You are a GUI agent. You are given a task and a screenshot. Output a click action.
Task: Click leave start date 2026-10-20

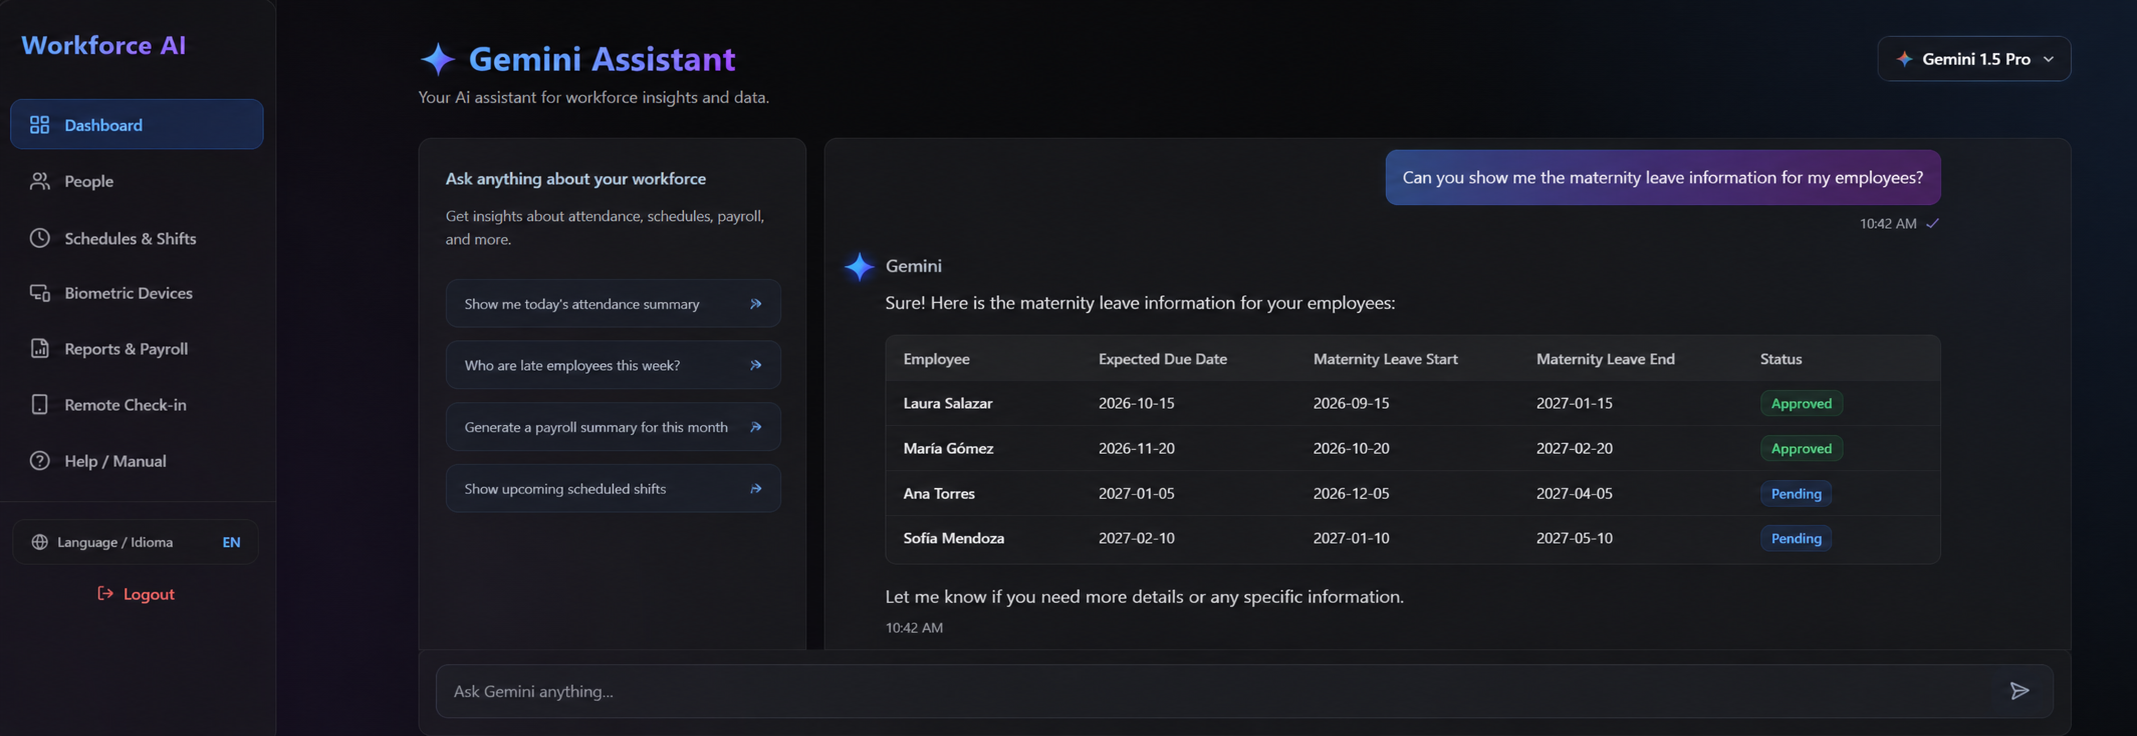tap(1351, 448)
